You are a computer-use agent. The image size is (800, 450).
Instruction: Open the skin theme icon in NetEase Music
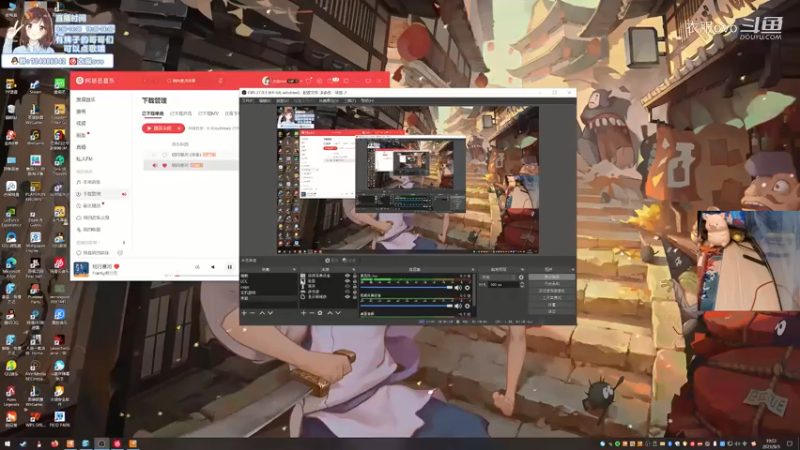click(x=309, y=81)
